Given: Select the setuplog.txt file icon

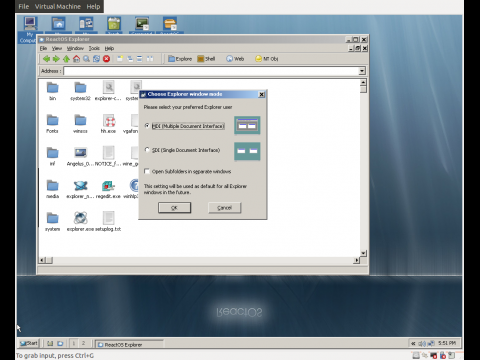Looking at the screenshot, I should 108,218.
